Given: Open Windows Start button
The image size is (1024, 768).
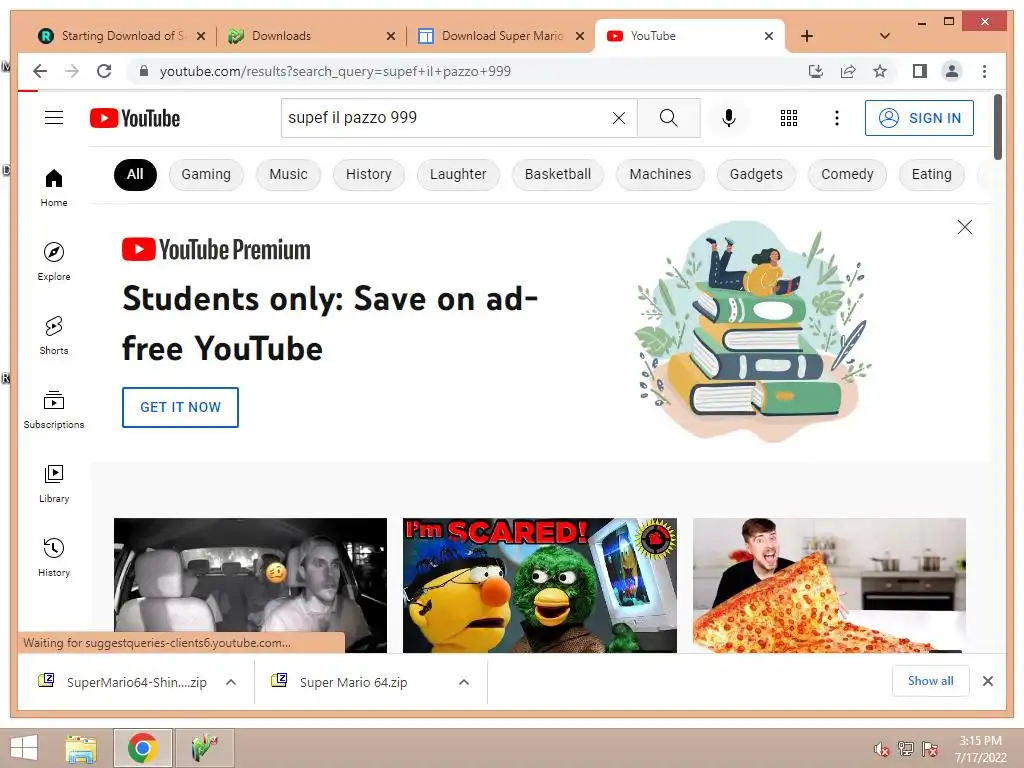Looking at the screenshot, I should point(24,748).
